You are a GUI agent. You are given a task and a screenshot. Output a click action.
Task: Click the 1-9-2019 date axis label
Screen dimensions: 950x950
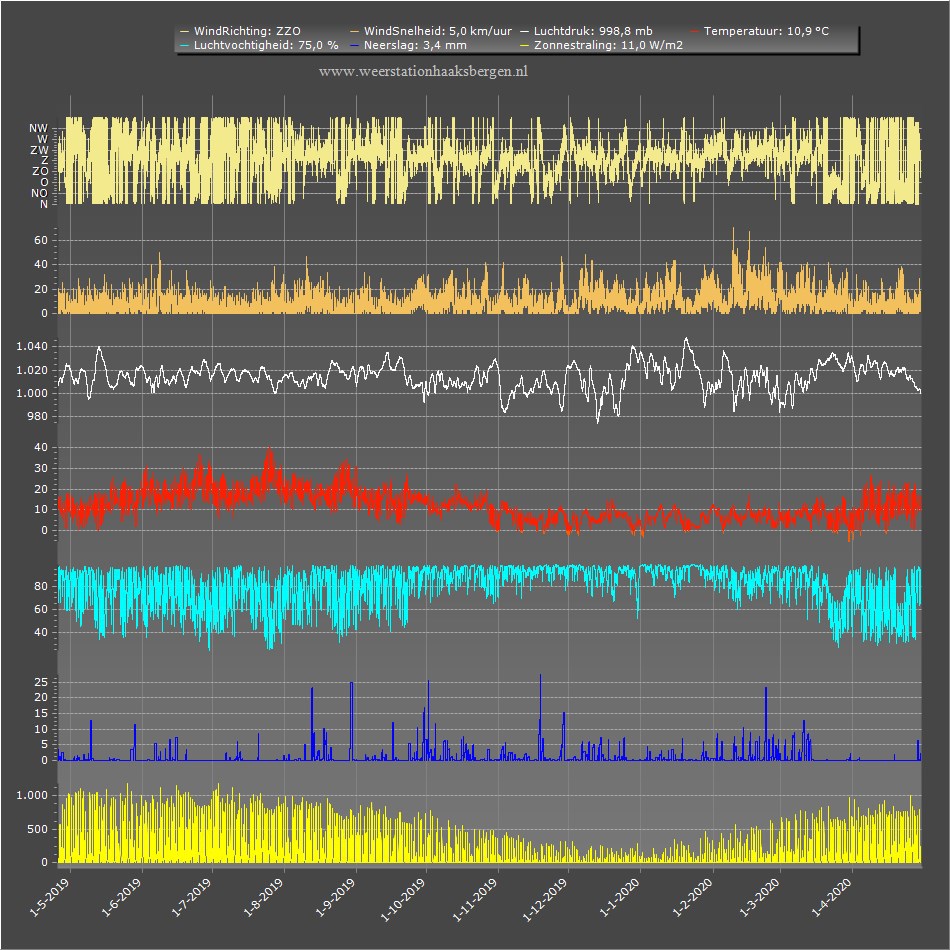(335, 897)
